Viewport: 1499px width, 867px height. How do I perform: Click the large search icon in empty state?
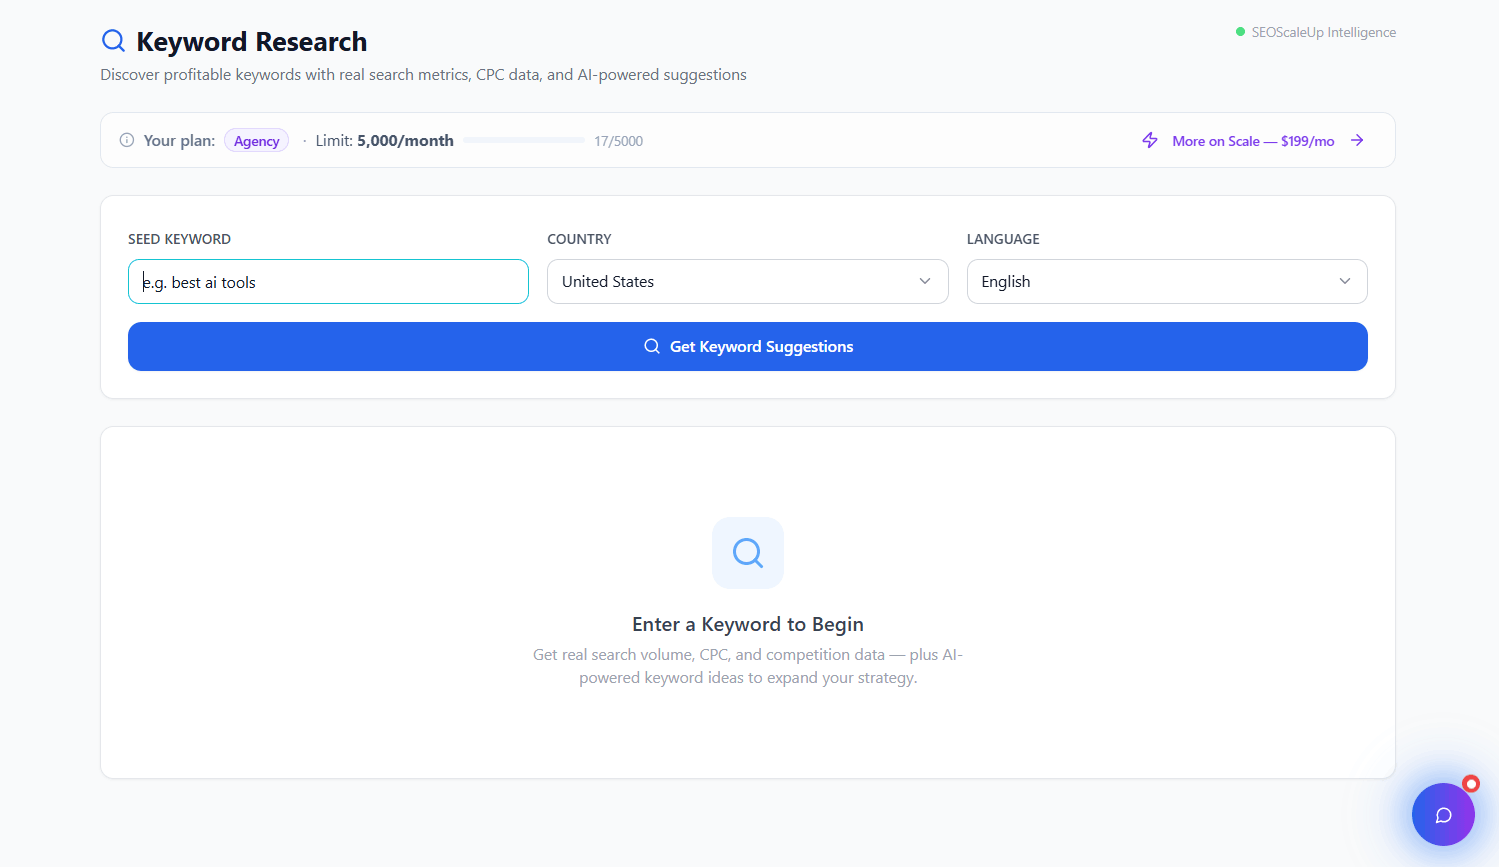(x=747, y=552)
